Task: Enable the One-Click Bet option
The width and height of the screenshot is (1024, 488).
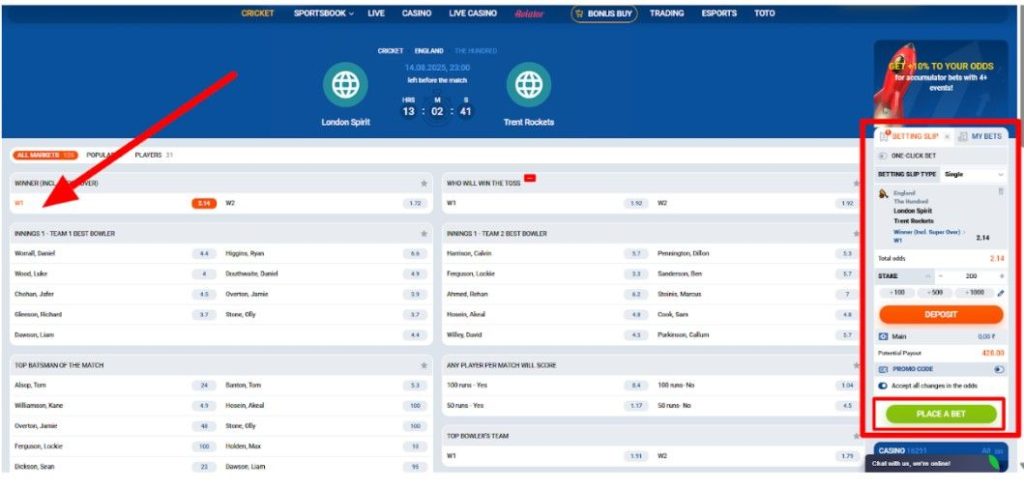Action: 883,156
